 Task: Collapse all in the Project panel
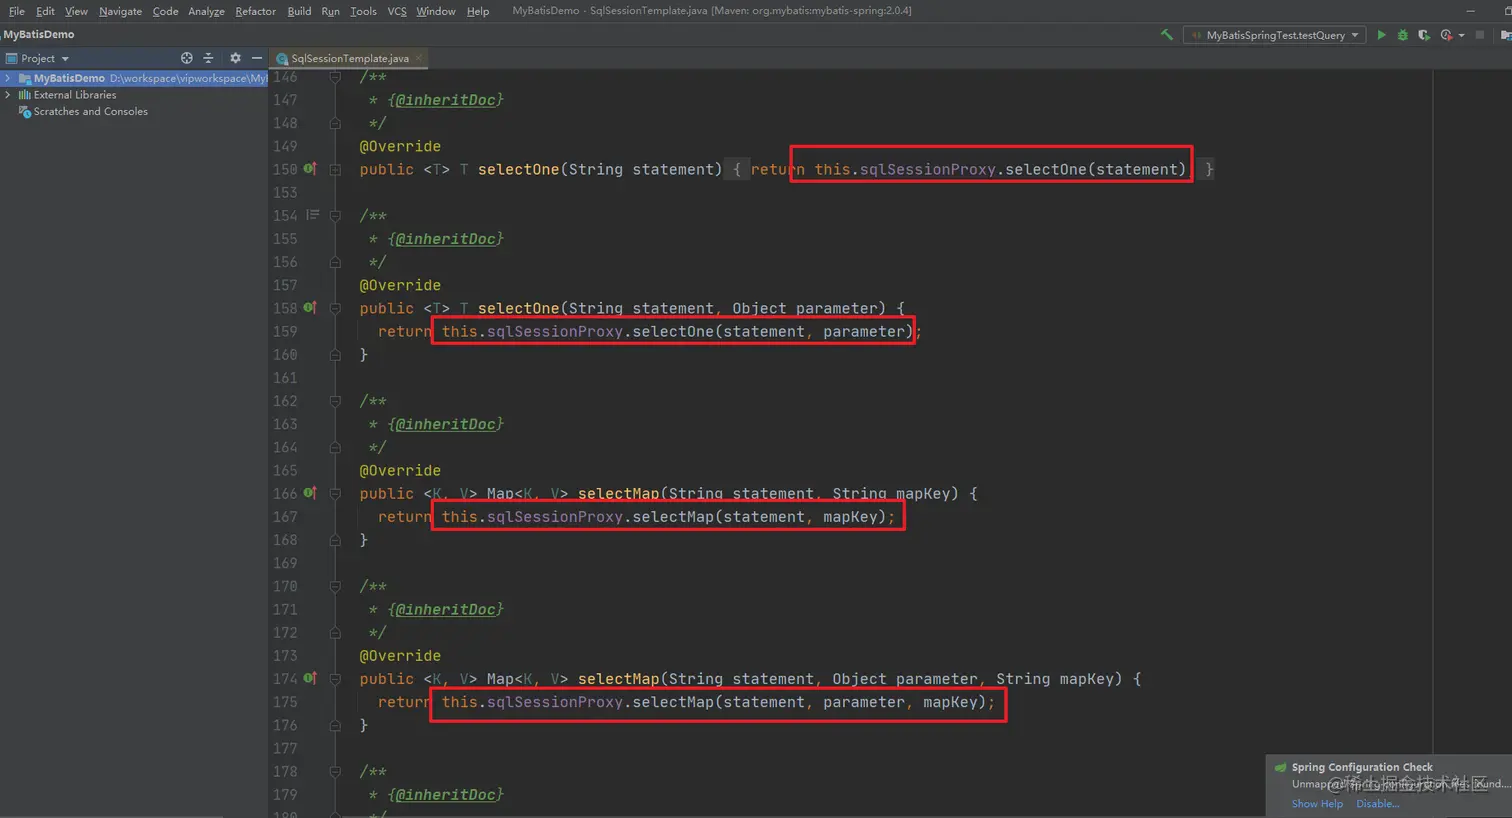[x=208, y=58]
